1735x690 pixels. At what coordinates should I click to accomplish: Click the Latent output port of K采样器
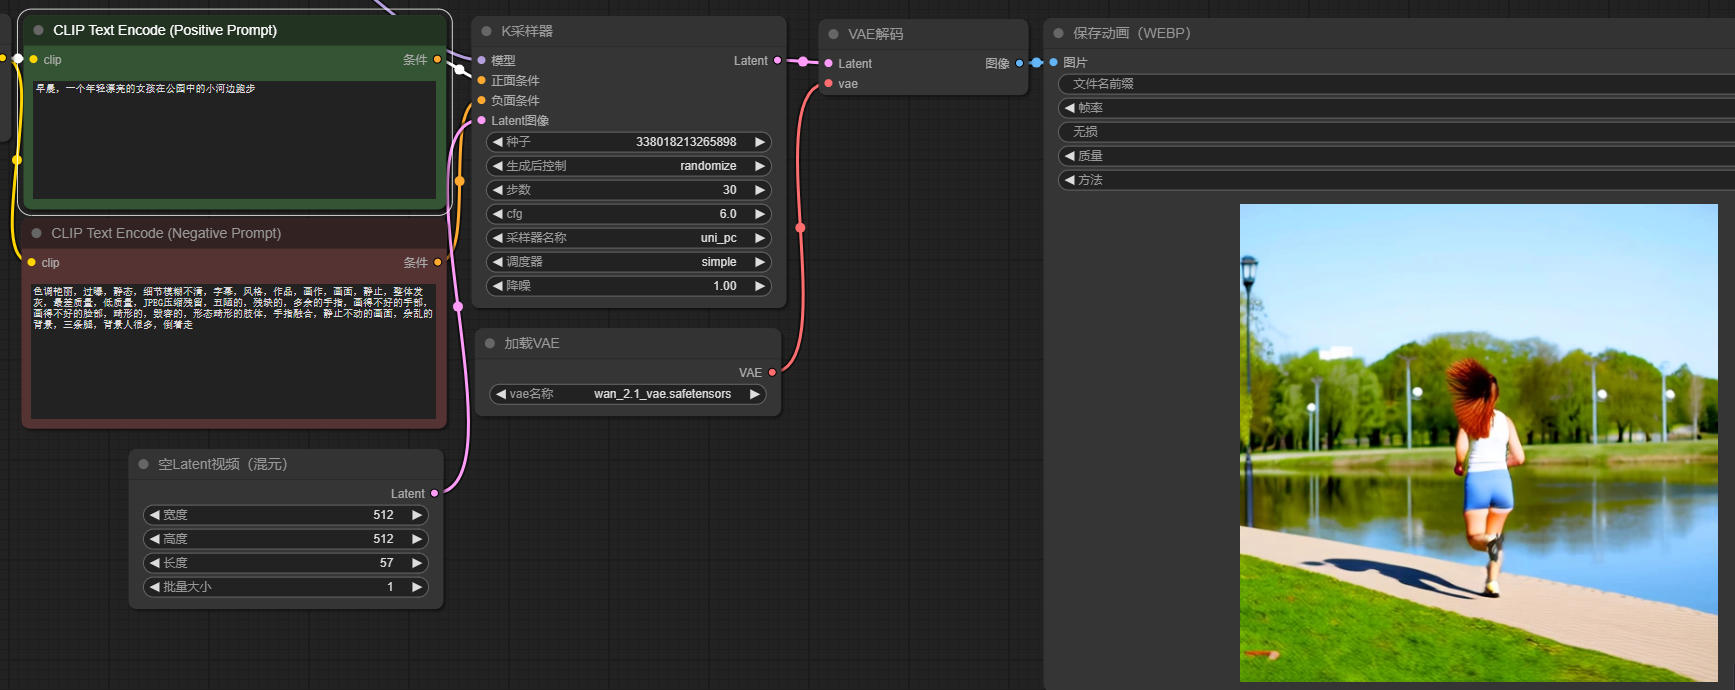click(x=778, y=61)
